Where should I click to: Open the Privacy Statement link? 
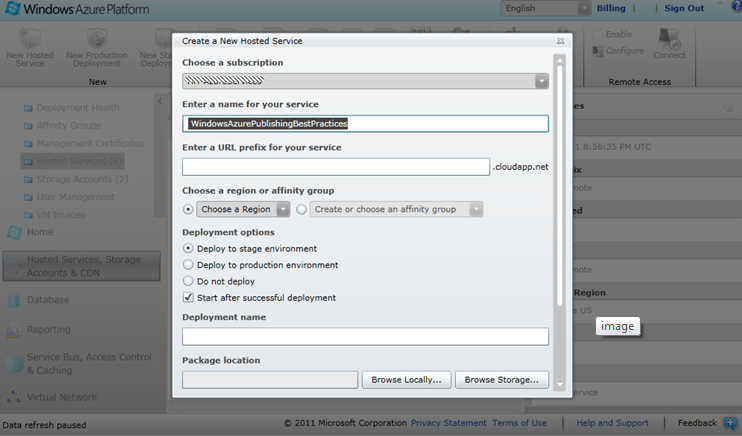pos(449,423)
